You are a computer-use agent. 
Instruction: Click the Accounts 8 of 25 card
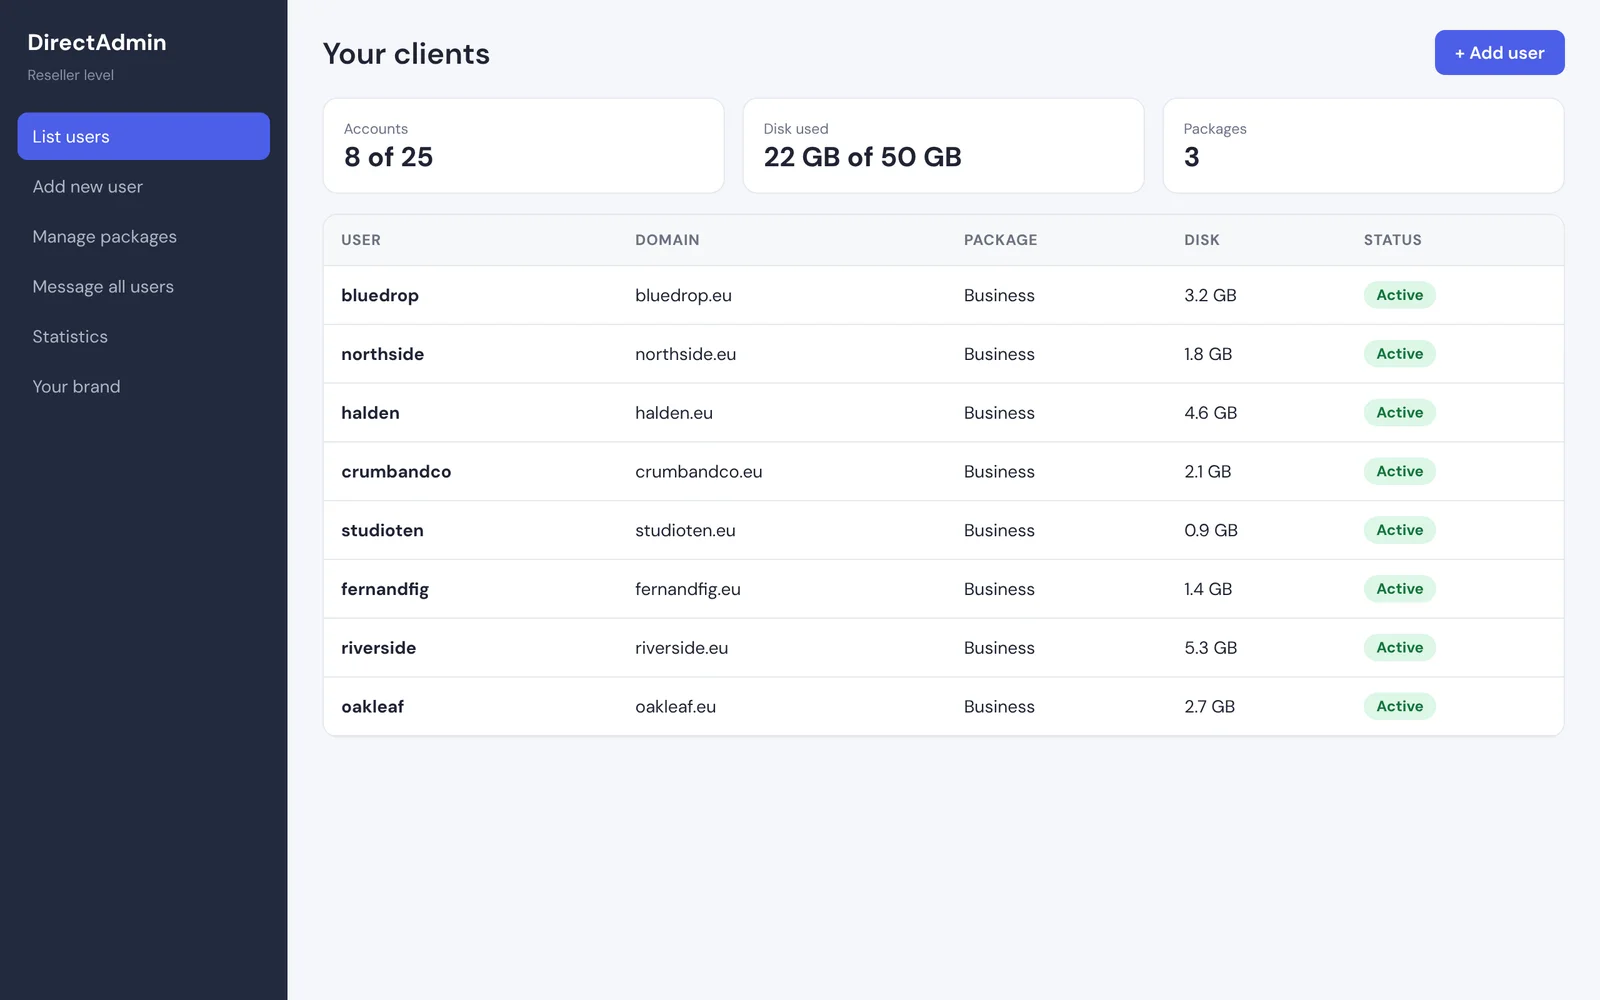tap(523, 145)
